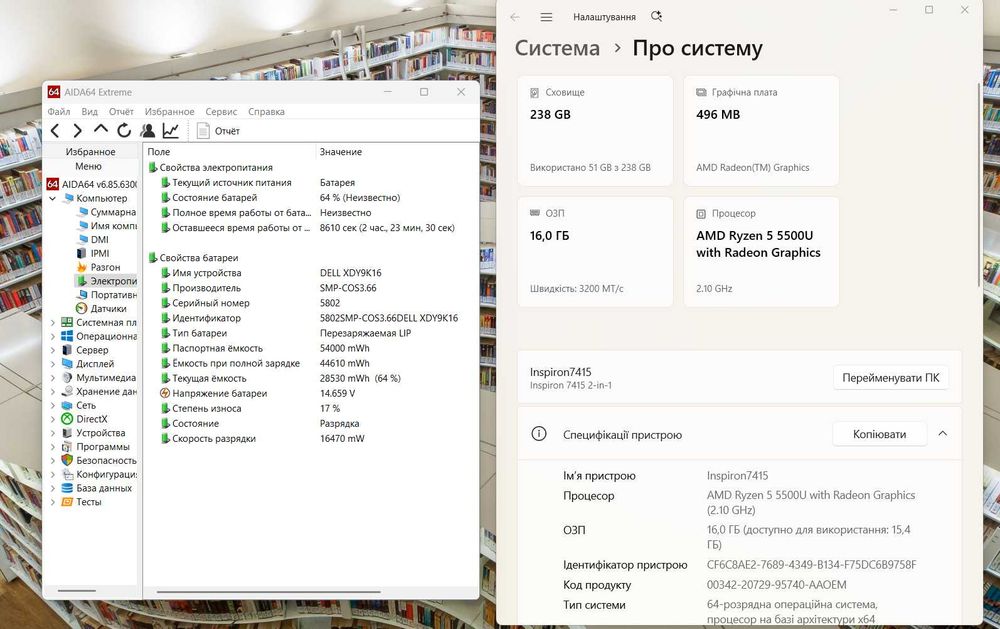Select the Степень износа row
This screenshot has width=1000, height=629.
coord(312,408)
